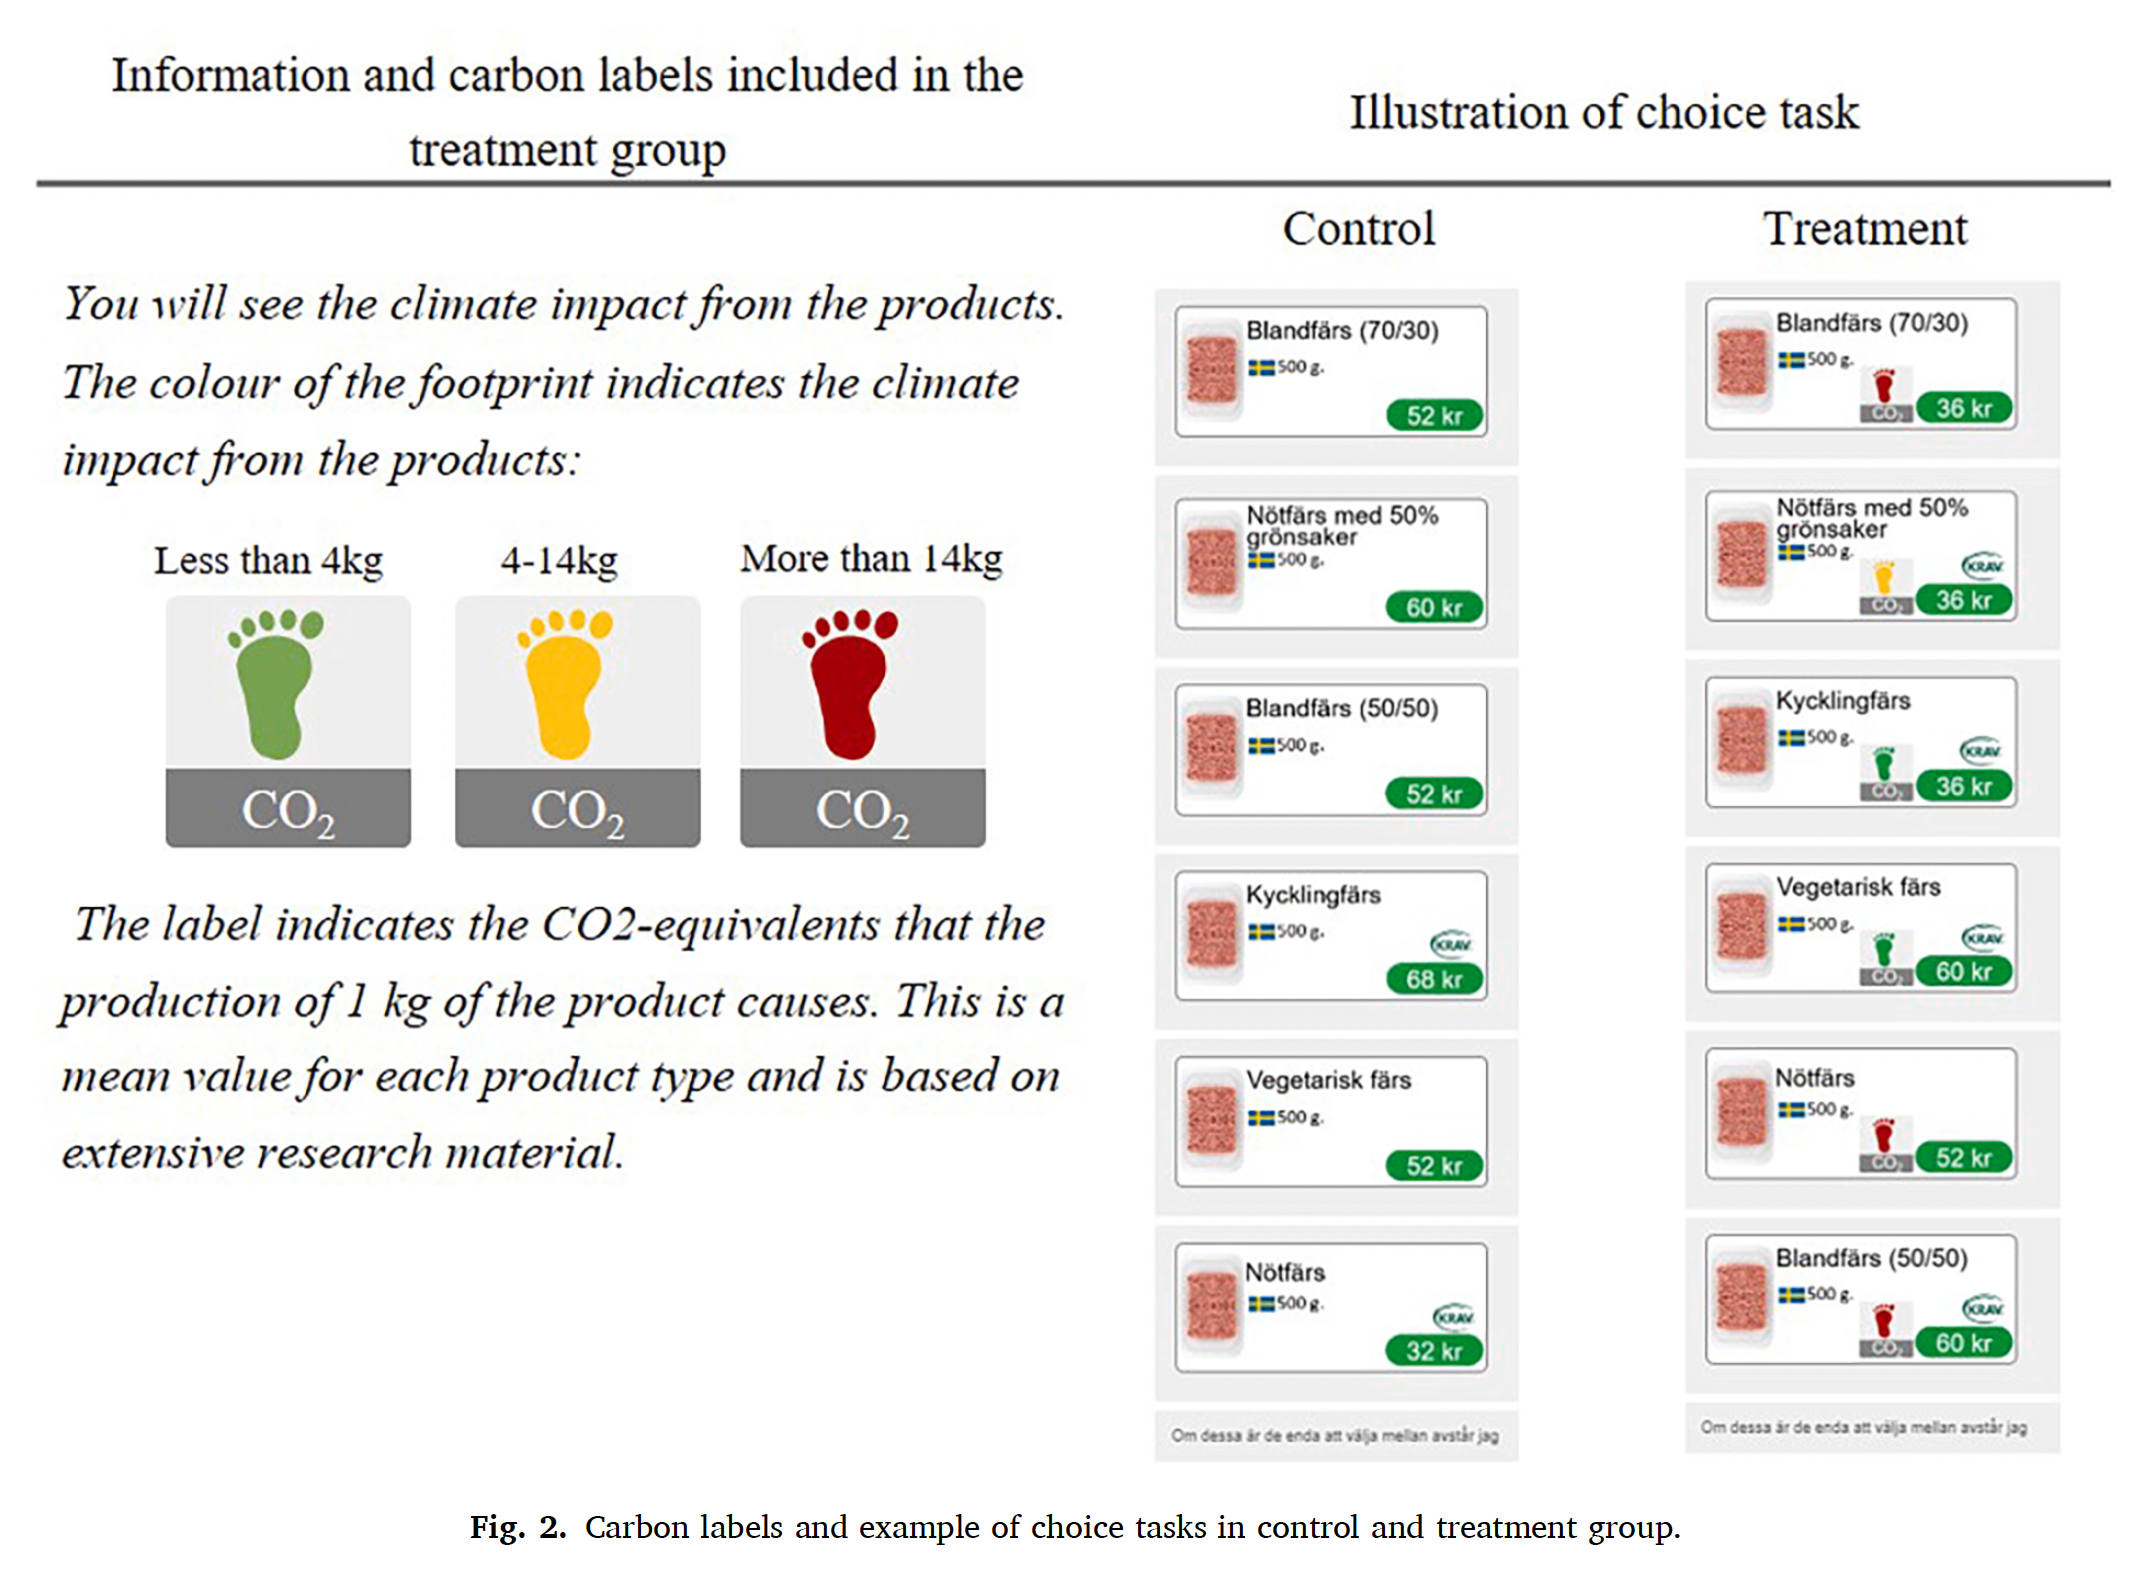Viewport: 2136px width, 1574px height.
Task: Click meat thumbnail on control Blandfärs (50/50) card
Action: pyautogui.click(x=1212, y=749)
